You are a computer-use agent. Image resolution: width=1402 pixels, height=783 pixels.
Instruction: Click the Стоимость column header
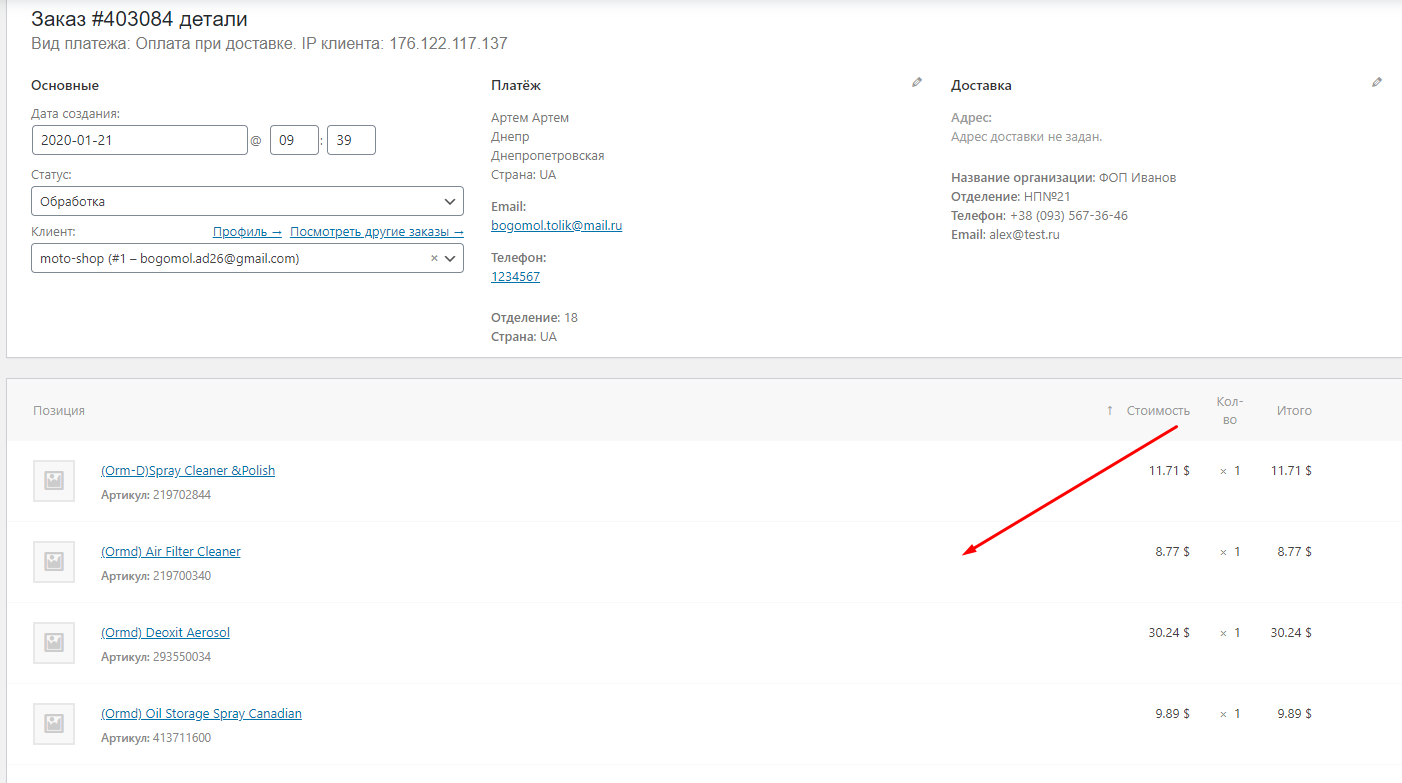[x=1158, y=410]
